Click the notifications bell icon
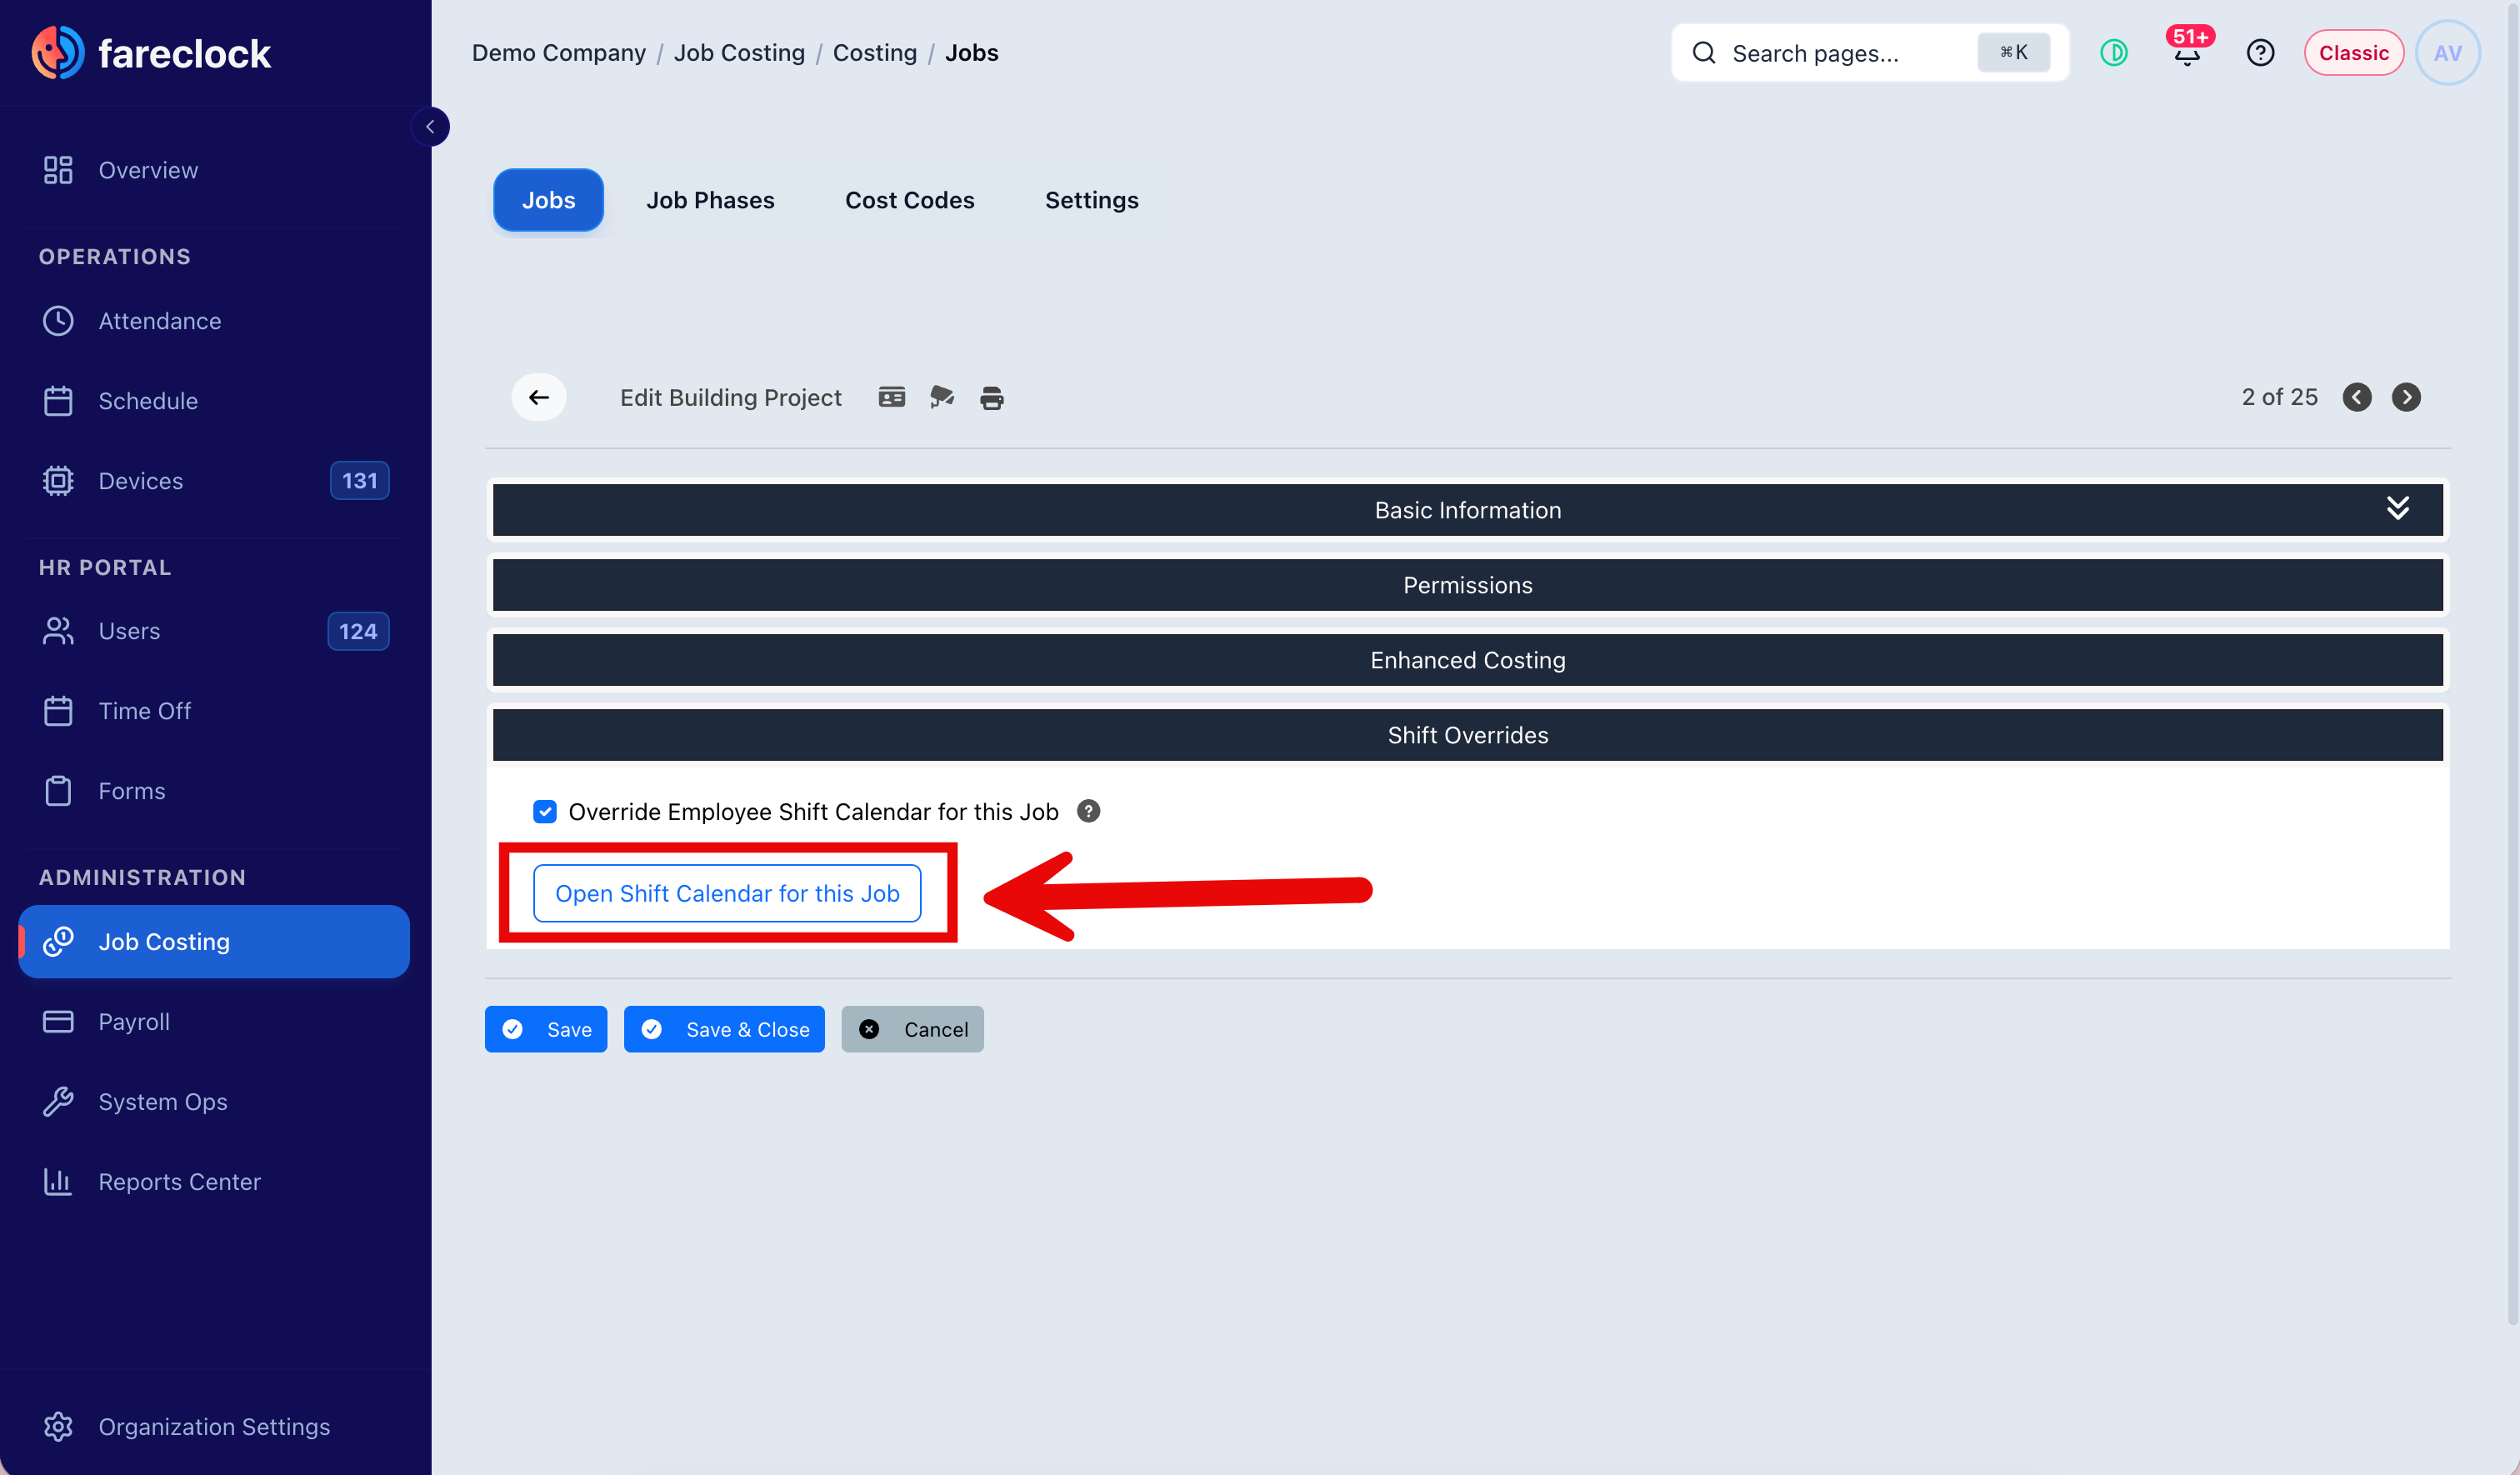This screenshot has width=2520, height=1475. [x=2187, y=53]
